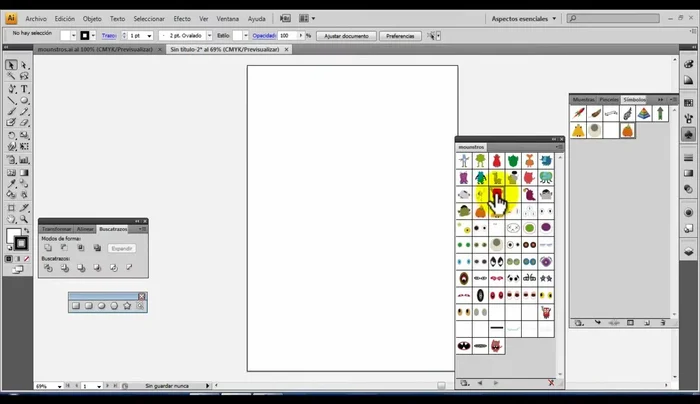Activate the Zoom magnifier tool
This screenshot has width=700, height=404.
coord(24,218)
